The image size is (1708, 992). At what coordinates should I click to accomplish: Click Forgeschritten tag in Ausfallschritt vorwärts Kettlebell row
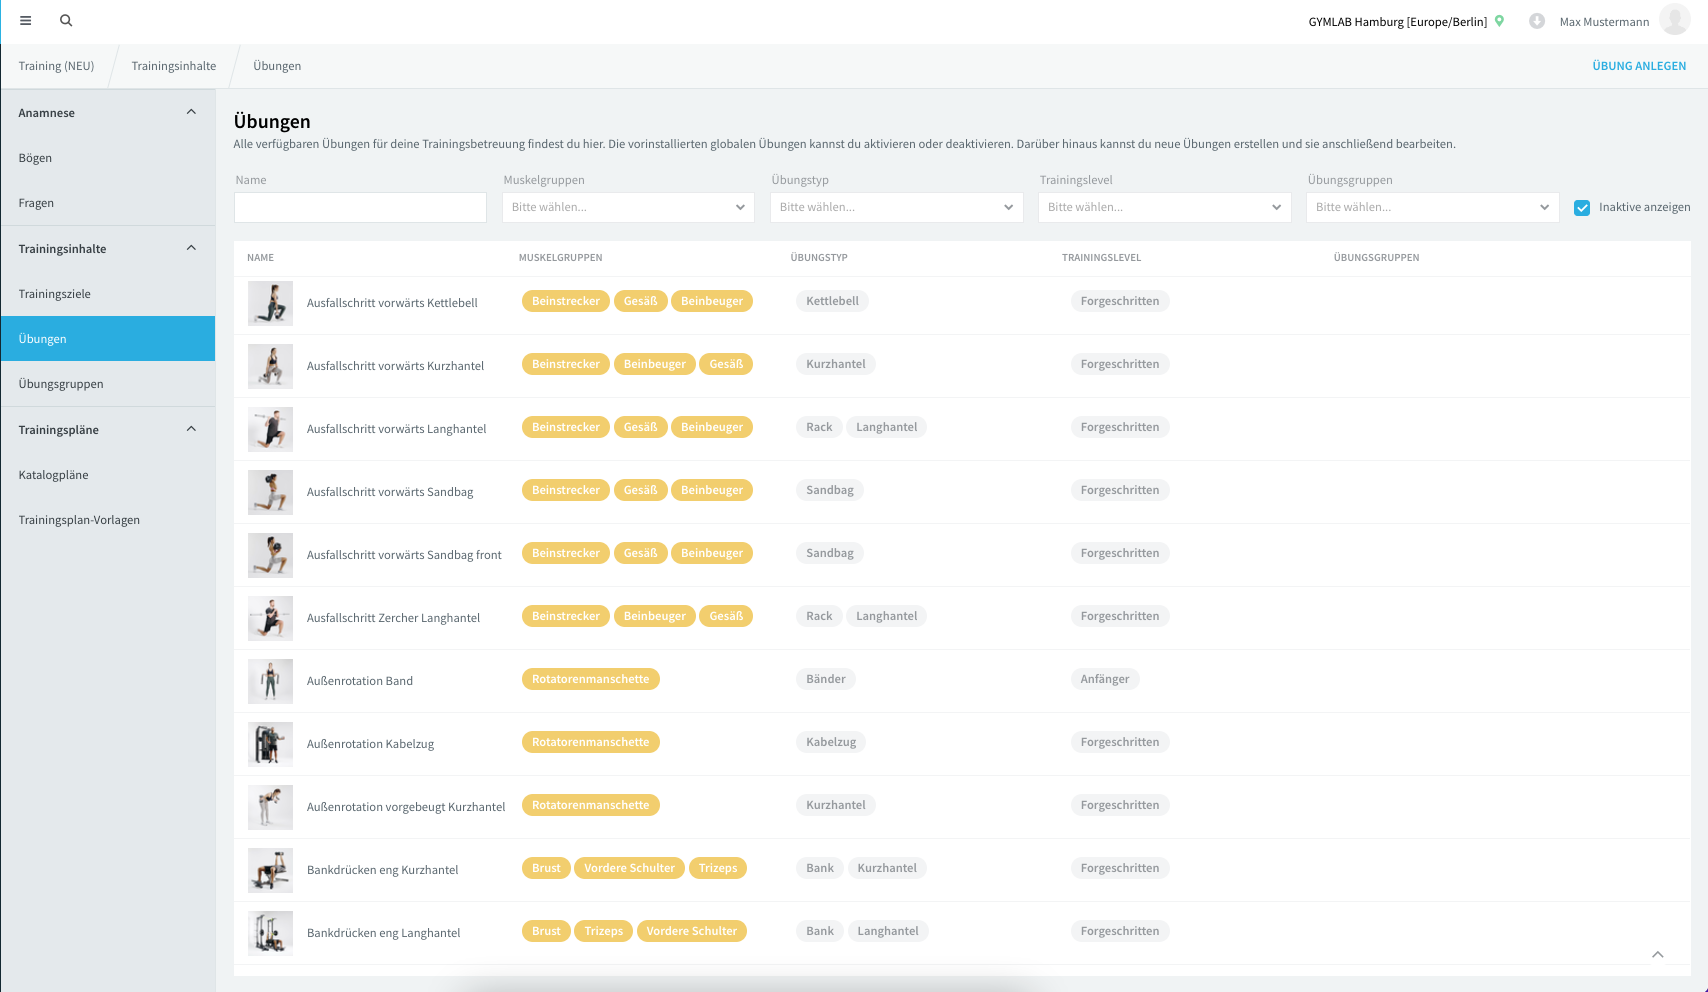1120,301
